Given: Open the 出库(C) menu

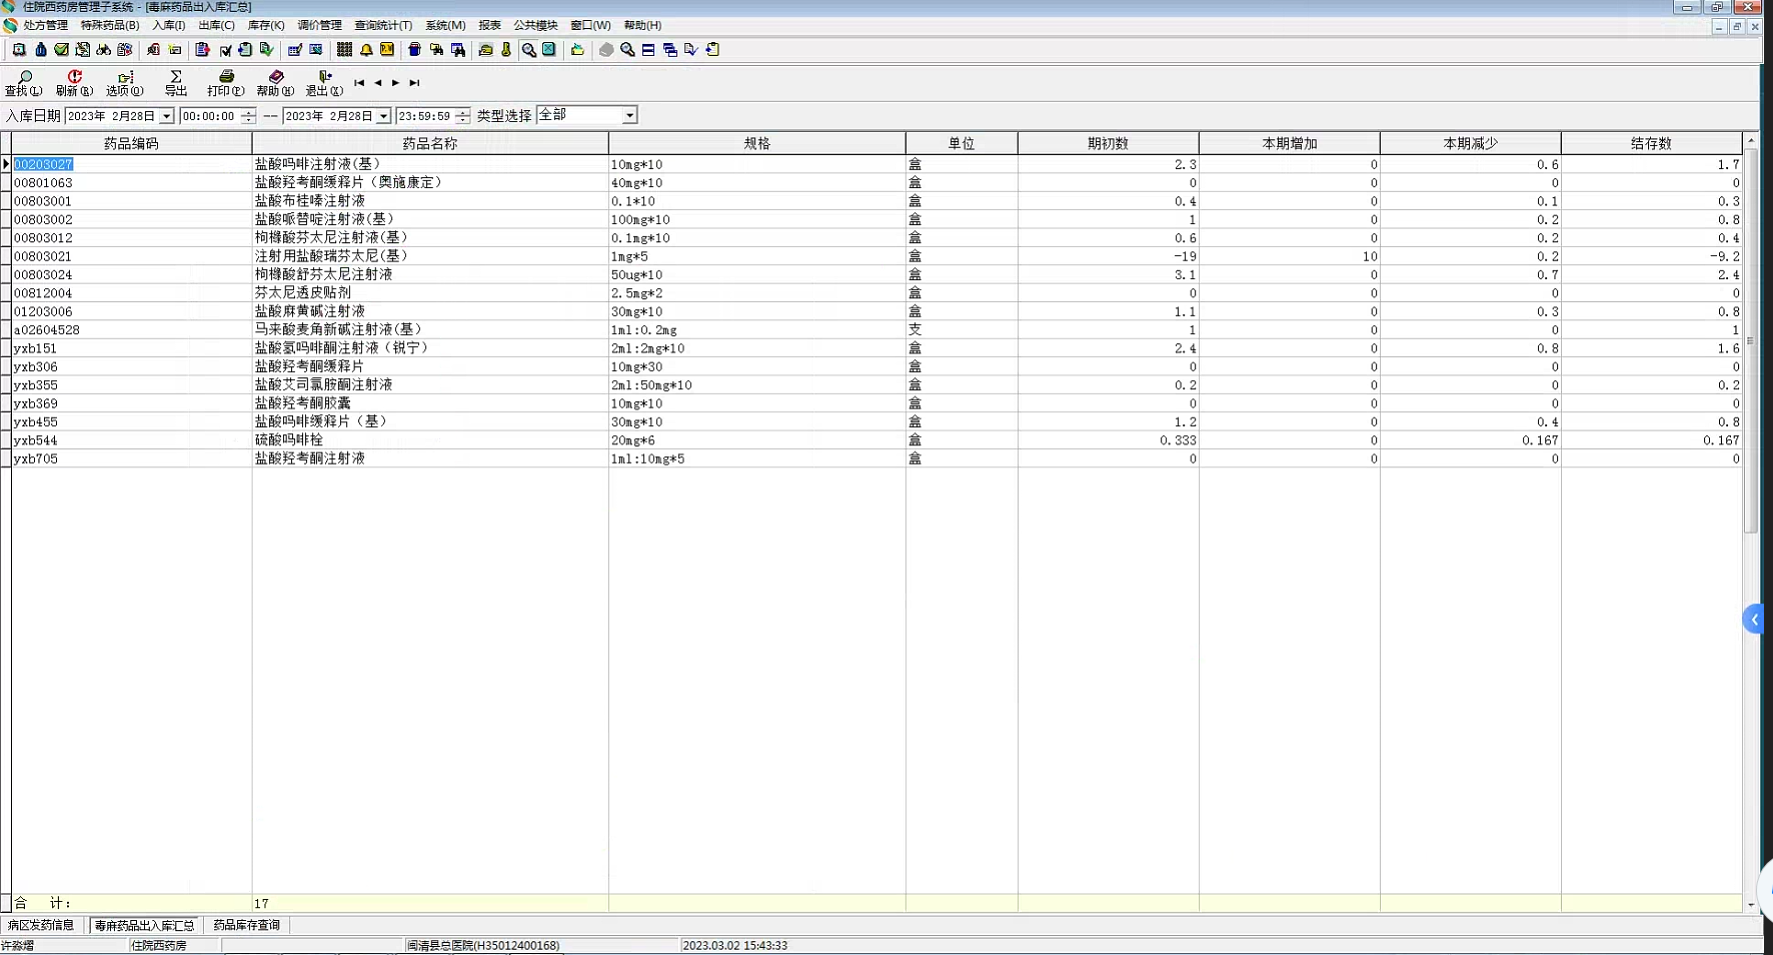Looking at the screenshot, I should [x=216, y=25].
